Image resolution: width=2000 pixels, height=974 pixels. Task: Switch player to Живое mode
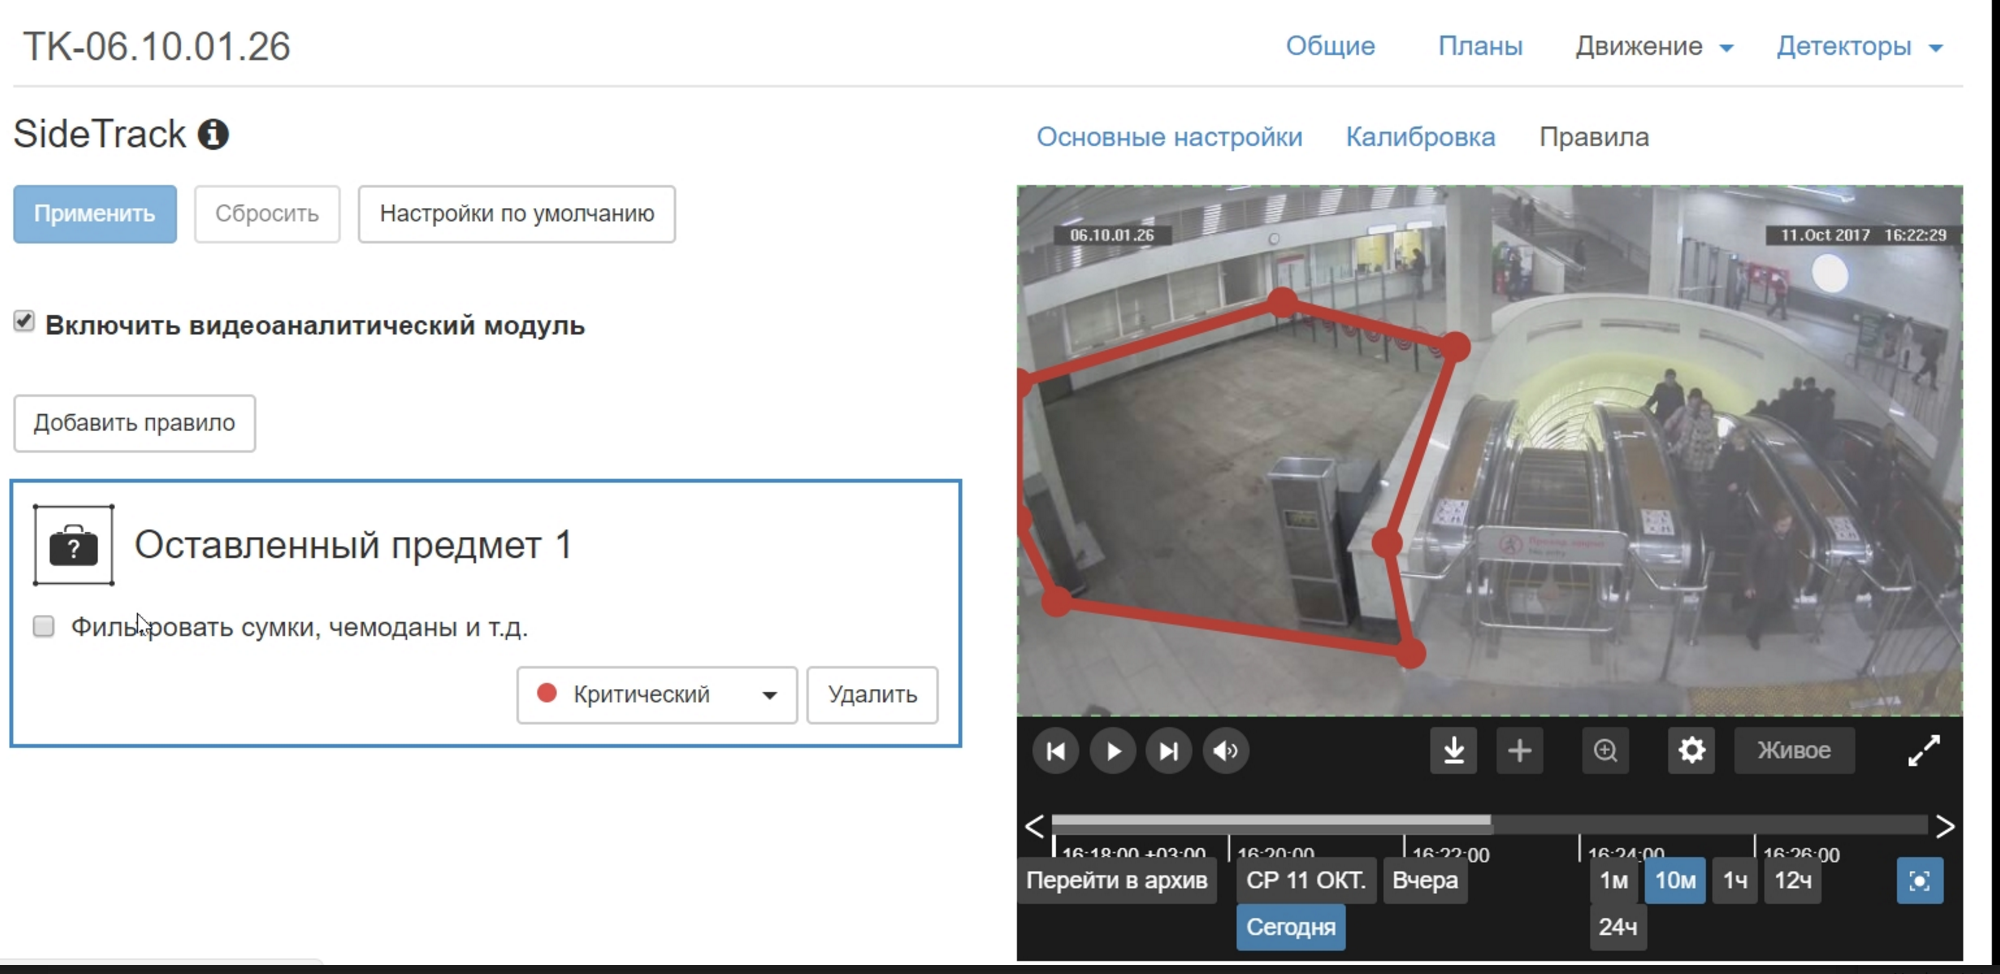pos(1794,751)
